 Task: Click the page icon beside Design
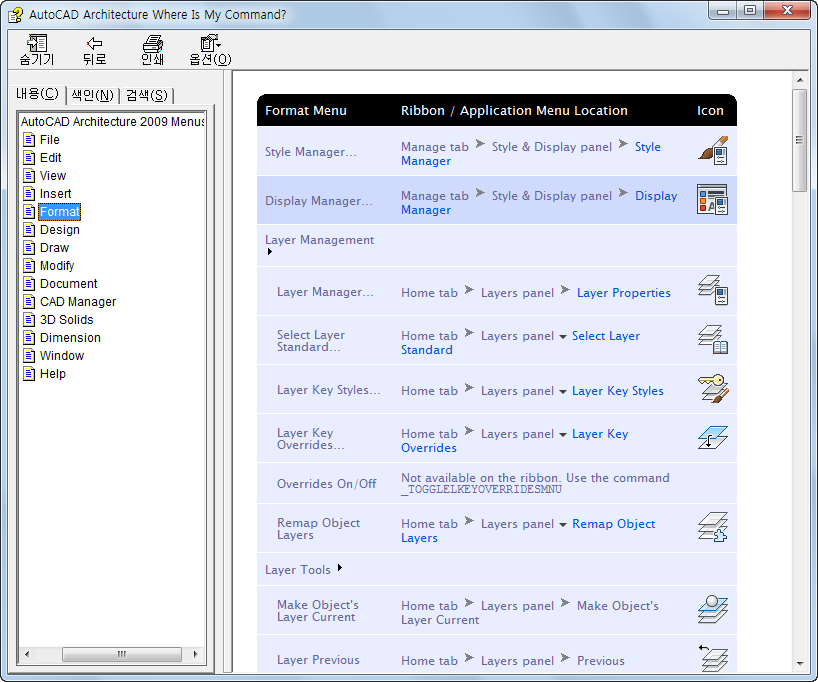pyautogui.click(x=29, y=230)
